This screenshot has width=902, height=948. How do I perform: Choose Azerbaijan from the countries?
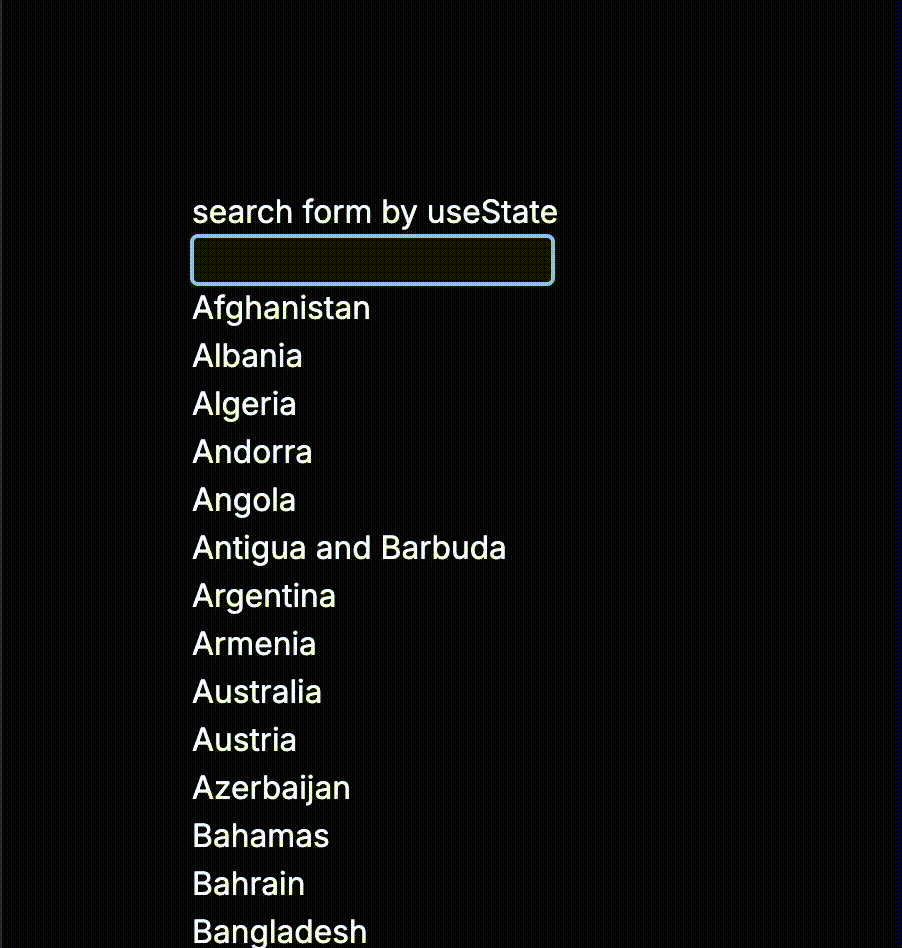271,788
